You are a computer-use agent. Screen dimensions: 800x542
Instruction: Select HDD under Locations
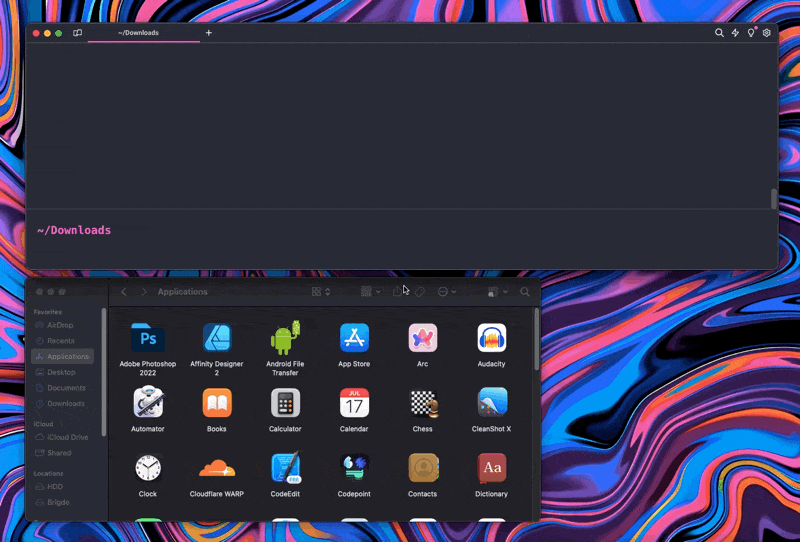click(62, 487)
